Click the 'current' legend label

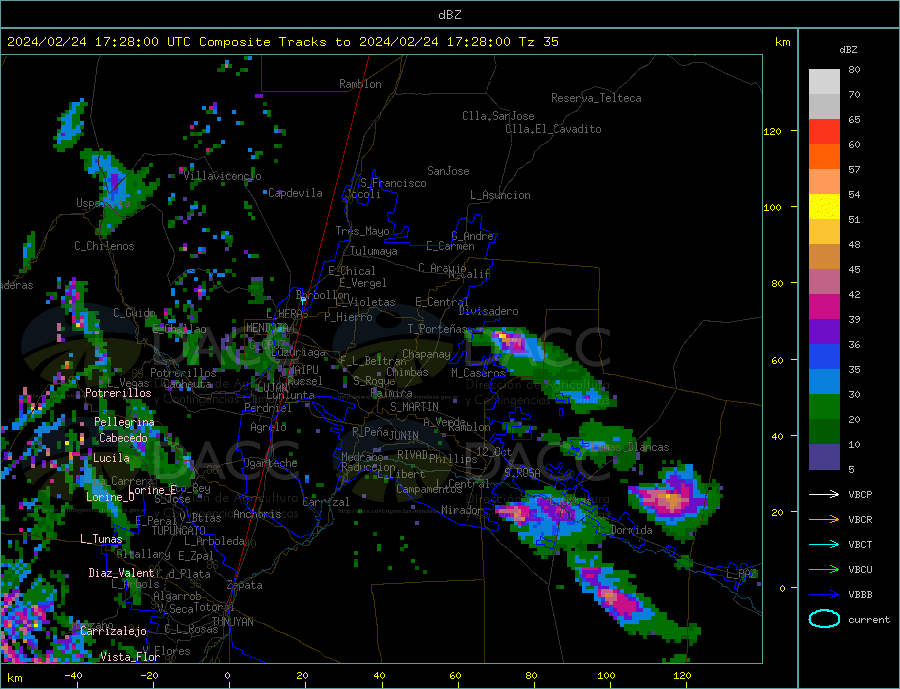pos(869,620)
